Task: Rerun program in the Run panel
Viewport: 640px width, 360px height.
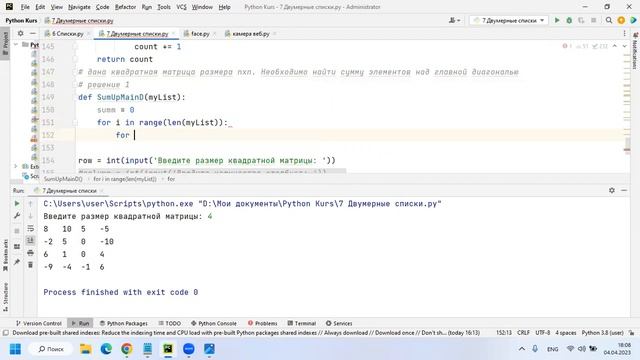Action: click(x=17, y=203)
